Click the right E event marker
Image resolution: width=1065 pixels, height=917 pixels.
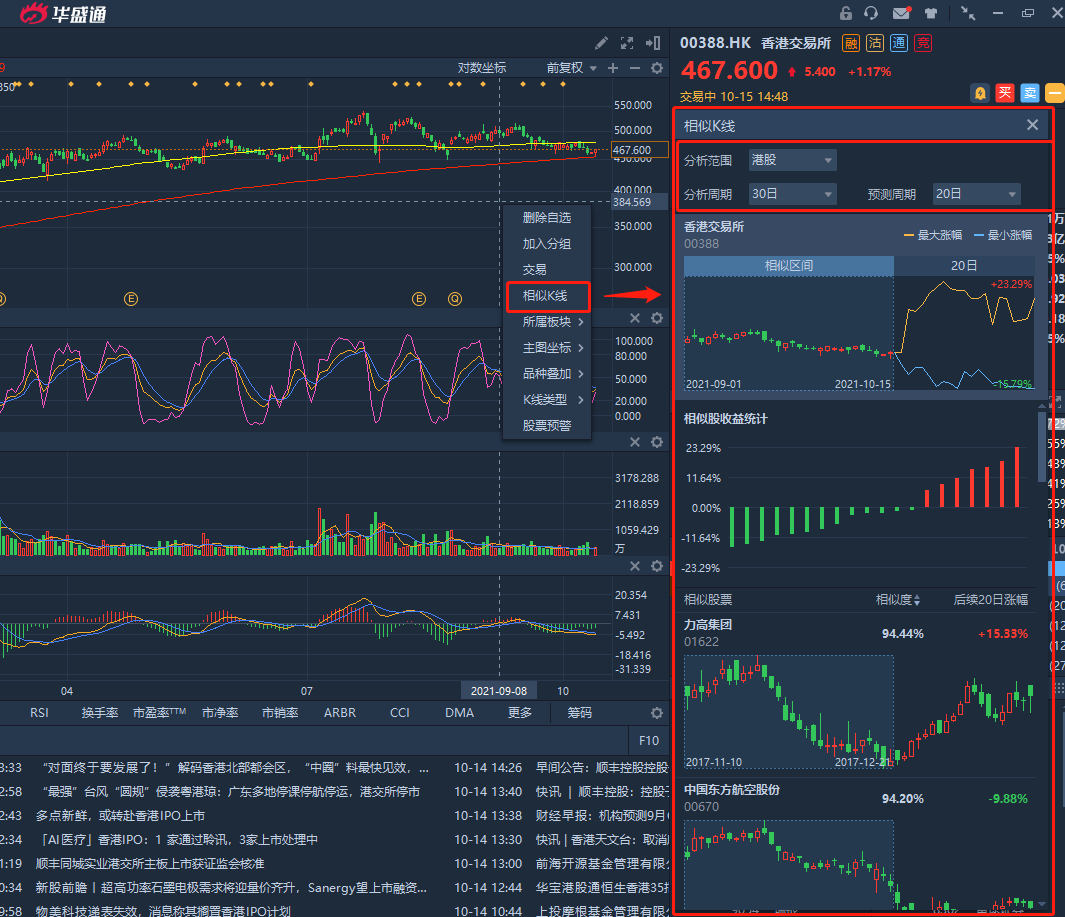419,299
